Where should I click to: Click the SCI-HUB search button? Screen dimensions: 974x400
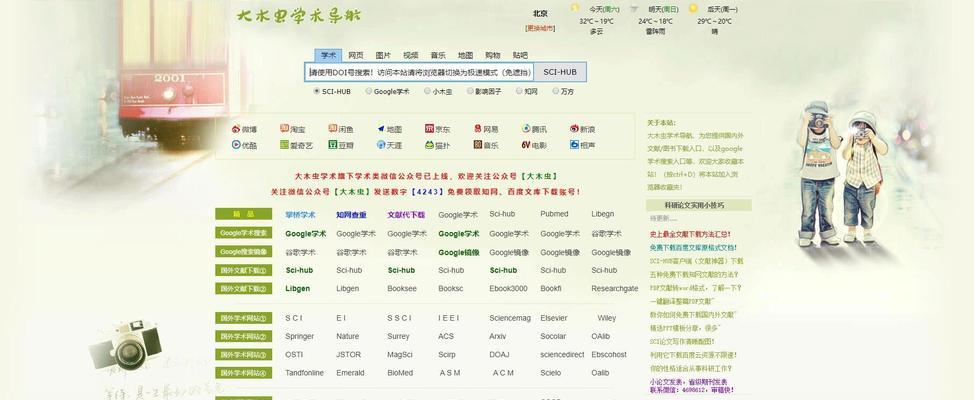click(x=560, y=72)
